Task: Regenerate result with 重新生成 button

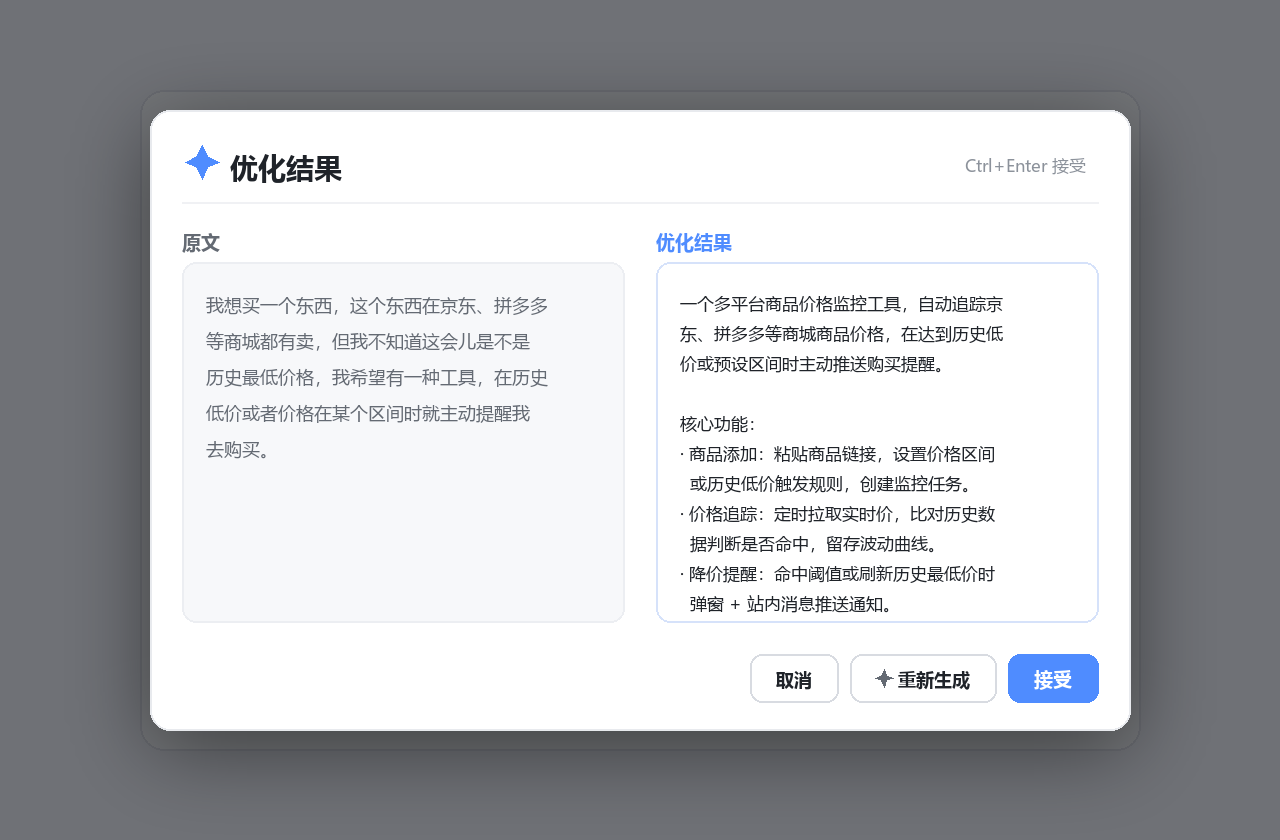Action: pos(923,679)
